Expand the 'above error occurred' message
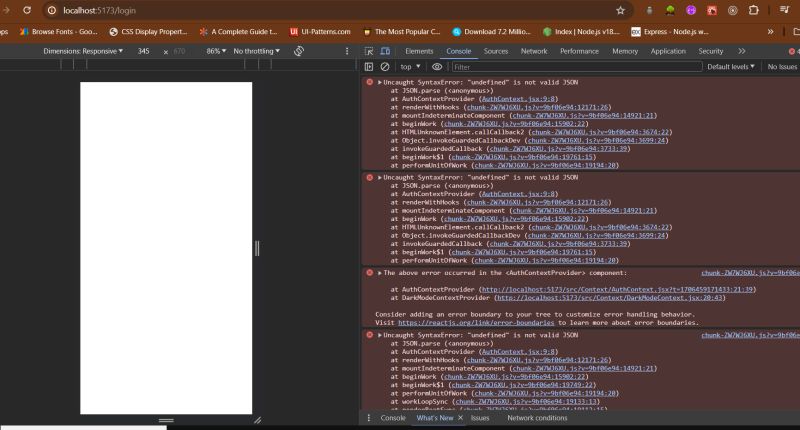Screen dimensions: 800x430 (380, 273)
